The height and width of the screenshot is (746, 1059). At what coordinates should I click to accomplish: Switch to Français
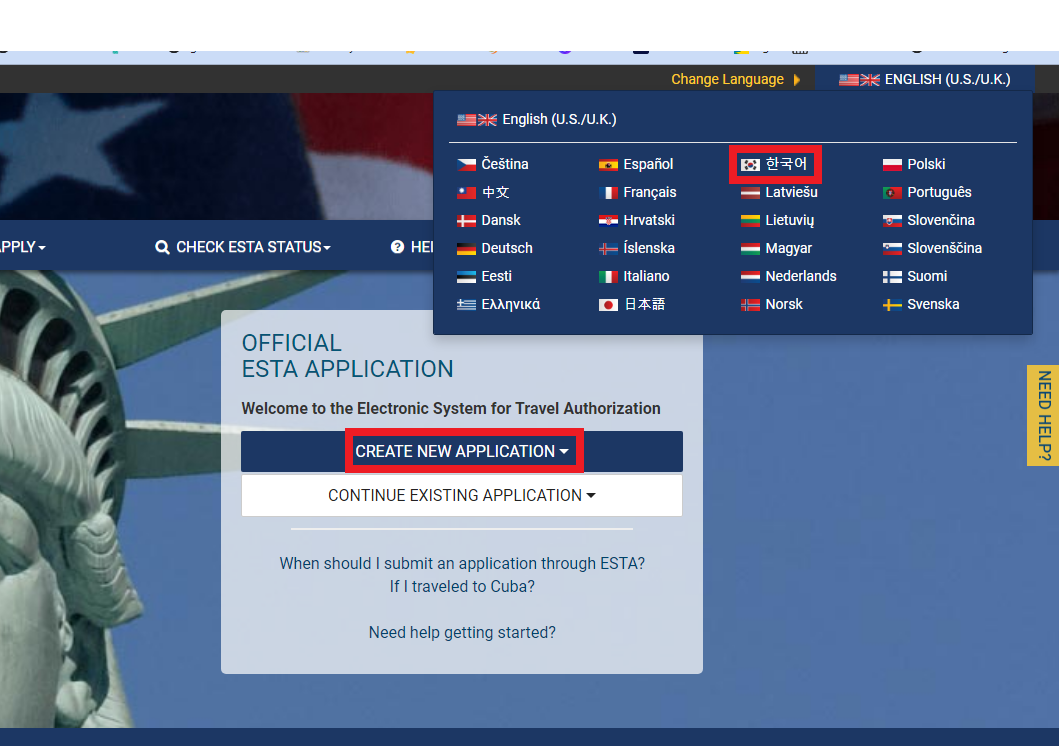637,192
